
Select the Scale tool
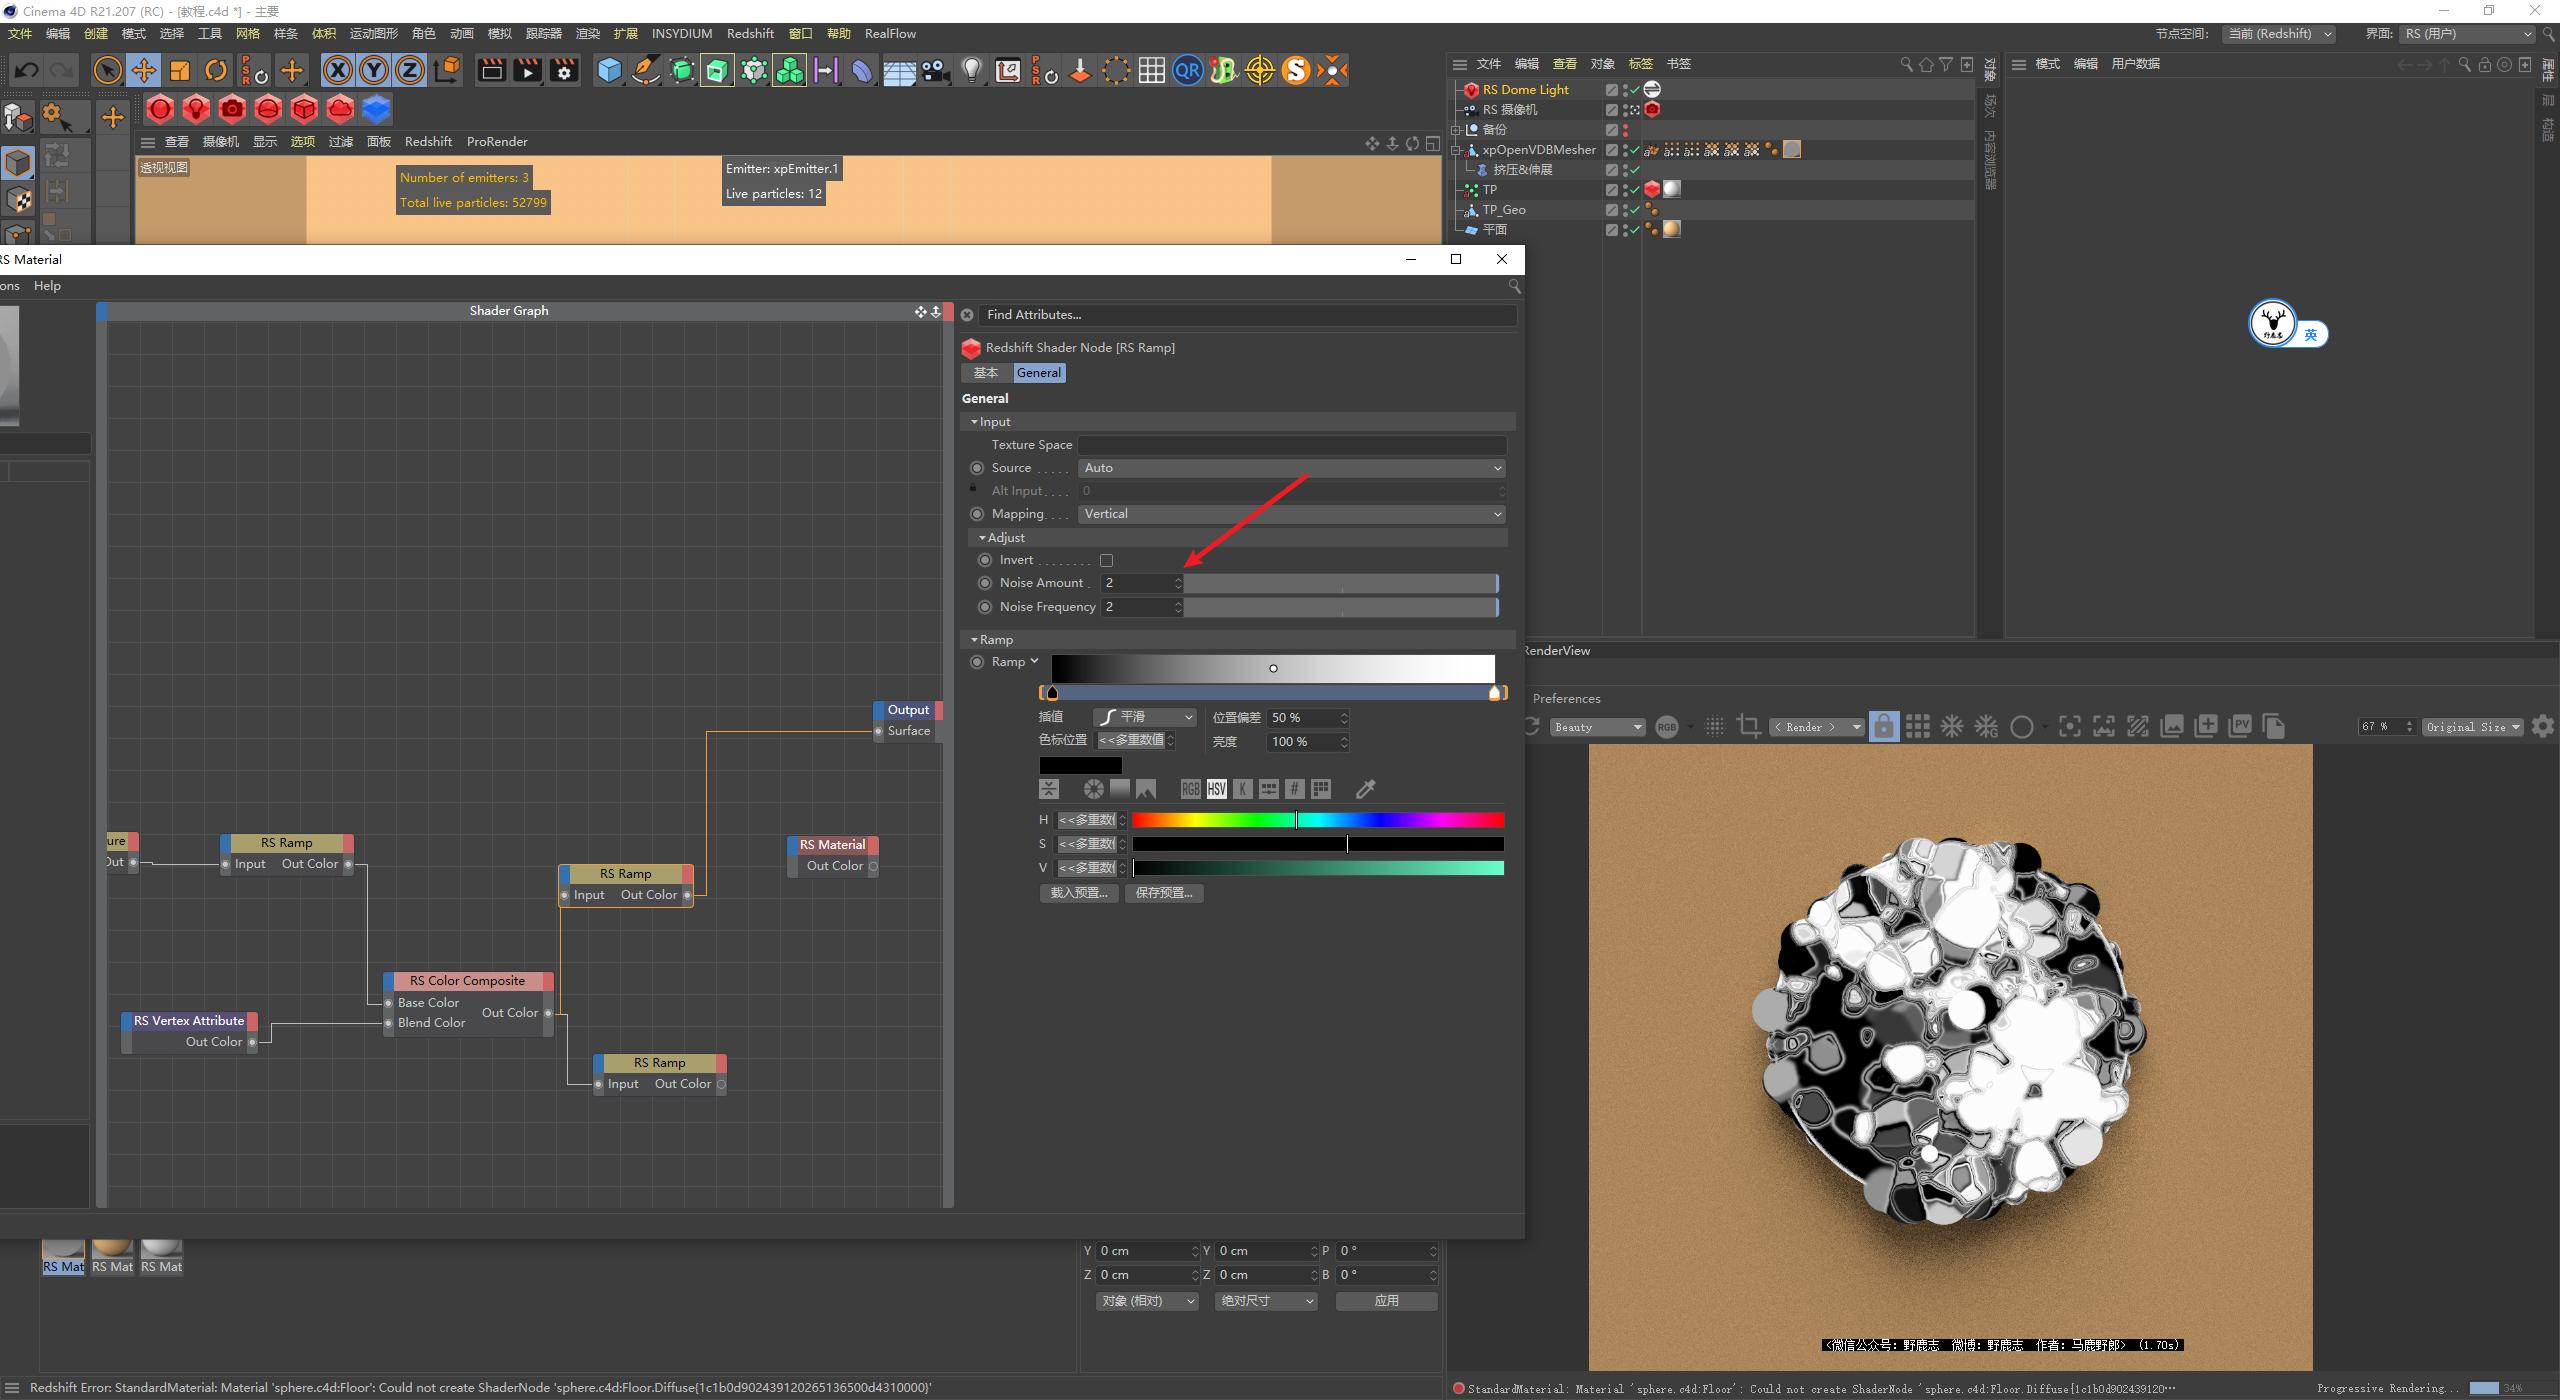click(180, 70)
